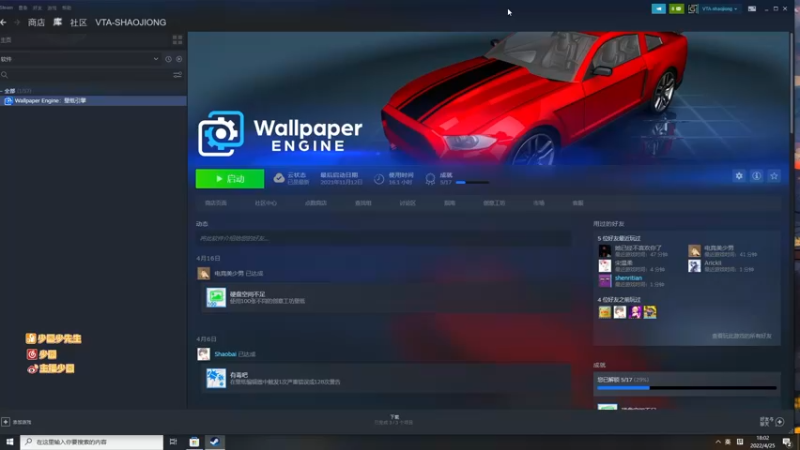800x450 pixels.
Task: Launch Wallpaper Engine with green 启动 button
Action: coord(230,179)
